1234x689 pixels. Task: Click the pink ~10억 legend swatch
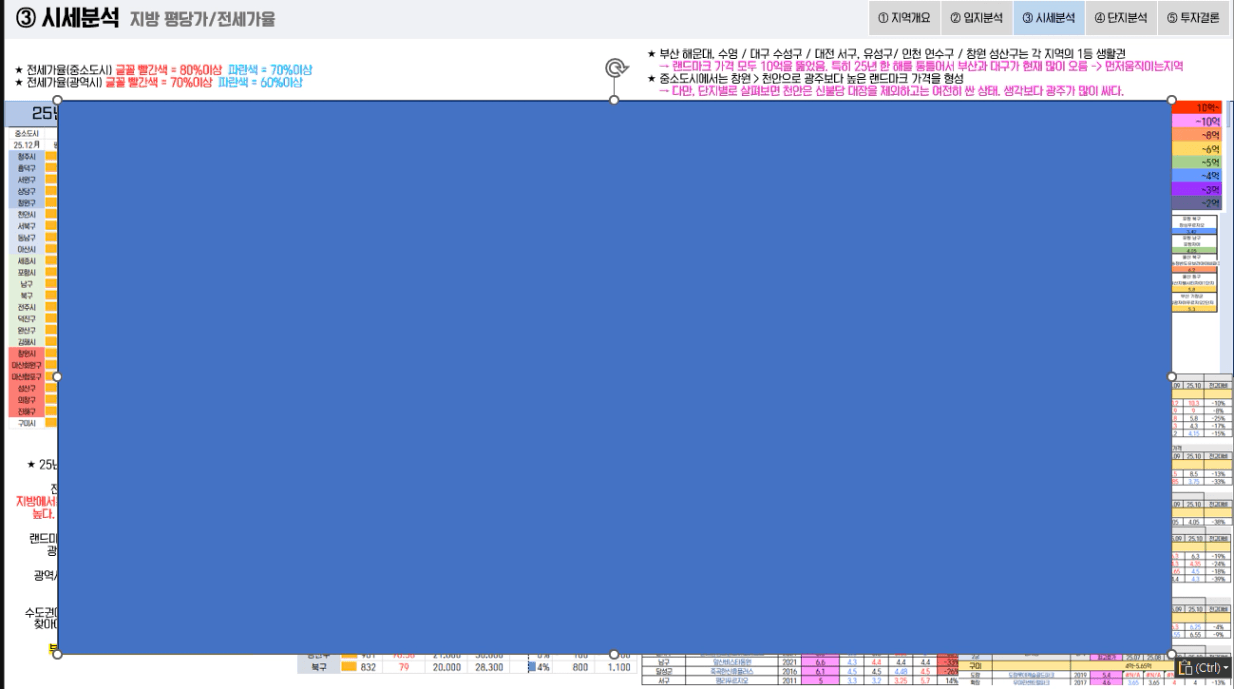pyautogui.click(x=1196, y=121)
